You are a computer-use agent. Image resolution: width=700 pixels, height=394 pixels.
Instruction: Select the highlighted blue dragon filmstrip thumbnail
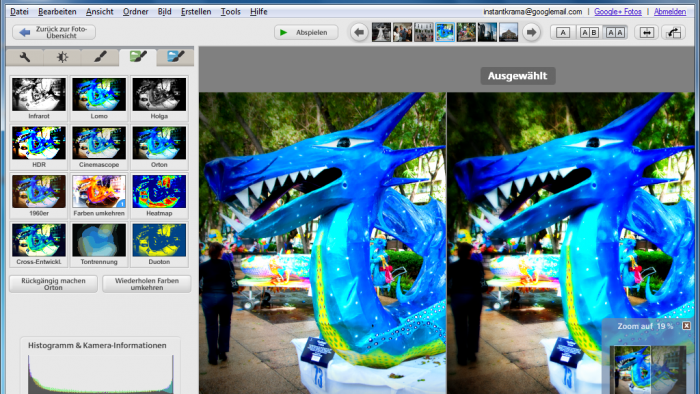click(445, 33)
